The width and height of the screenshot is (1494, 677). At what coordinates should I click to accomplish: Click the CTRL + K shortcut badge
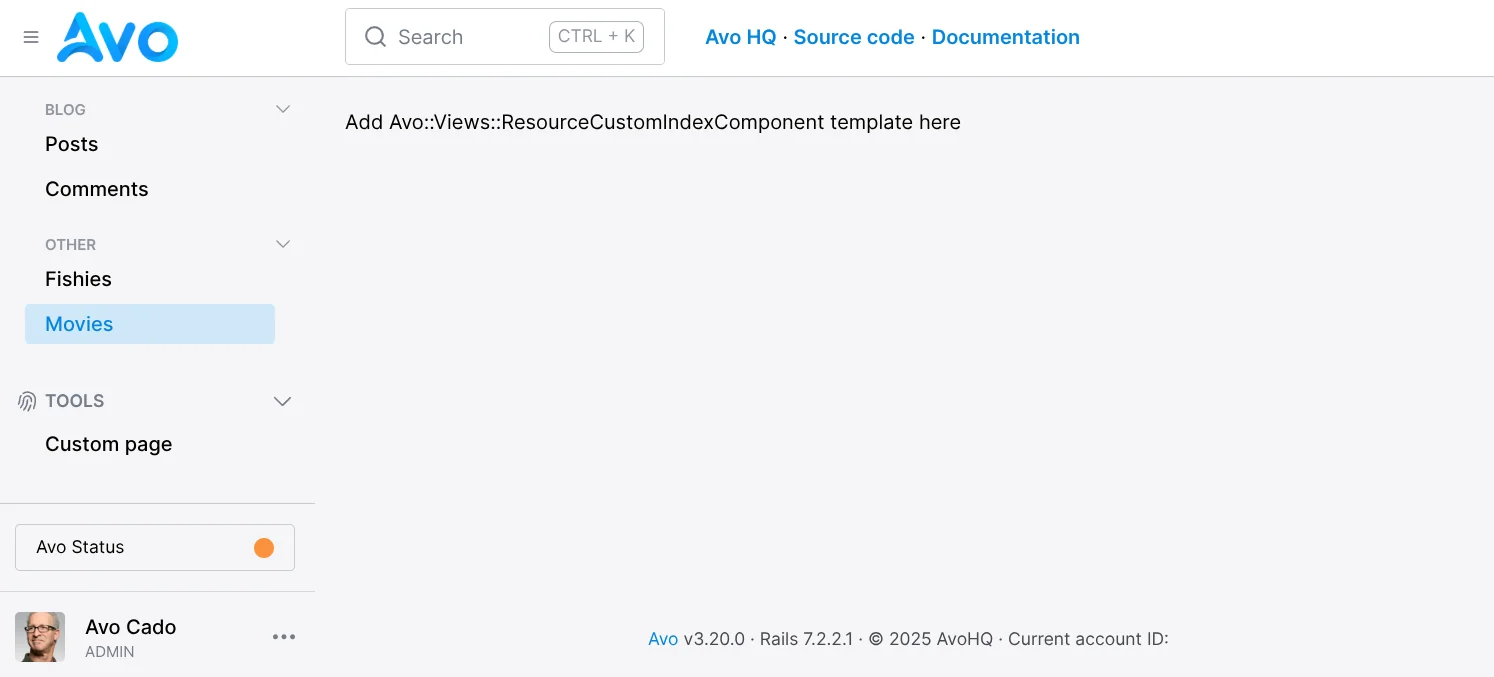(x=596, y=37)
